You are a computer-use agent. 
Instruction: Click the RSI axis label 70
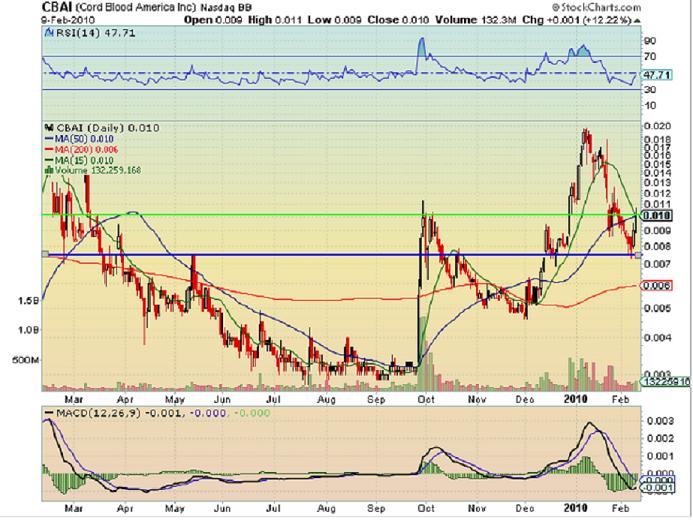pyautogui.click(x=650, y=57)
